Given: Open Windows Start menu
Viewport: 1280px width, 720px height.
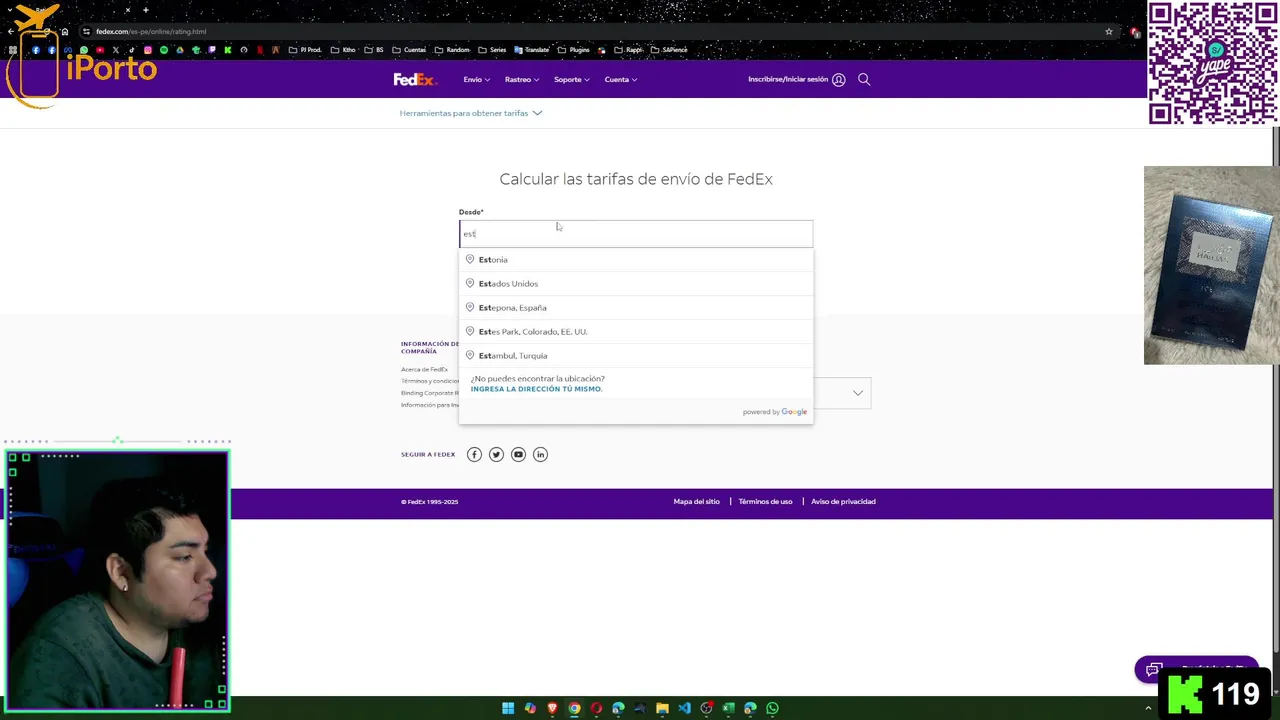Looking at the screenshot, I should (x=508, y=708).
